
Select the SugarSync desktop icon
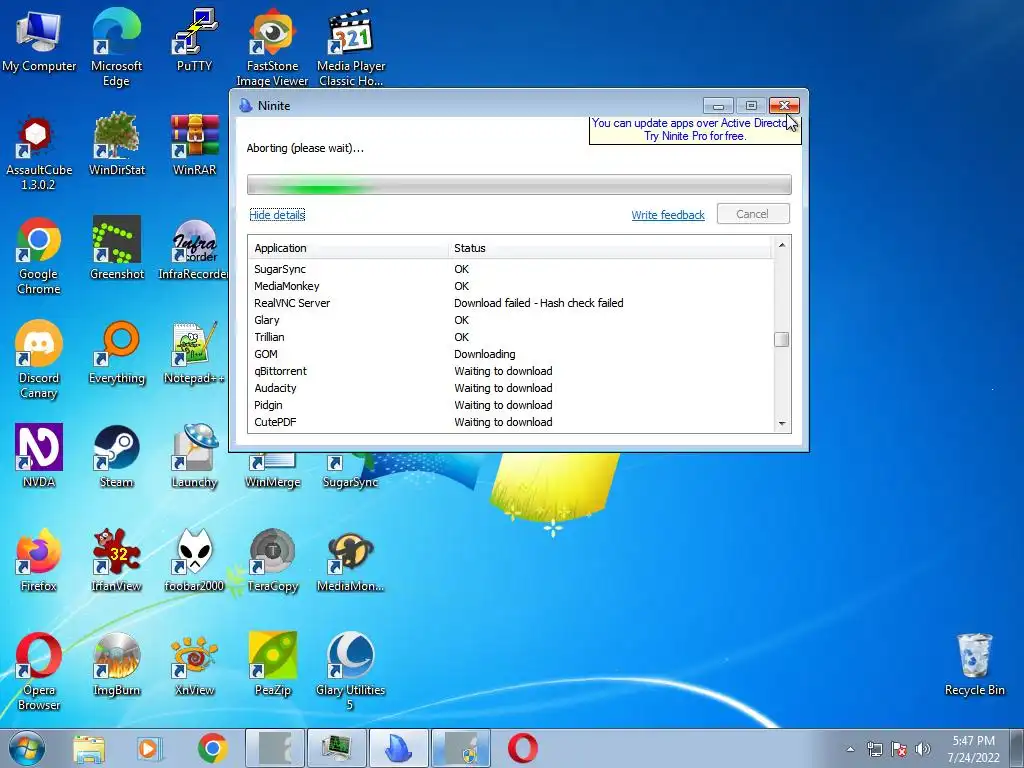[351, 473]
